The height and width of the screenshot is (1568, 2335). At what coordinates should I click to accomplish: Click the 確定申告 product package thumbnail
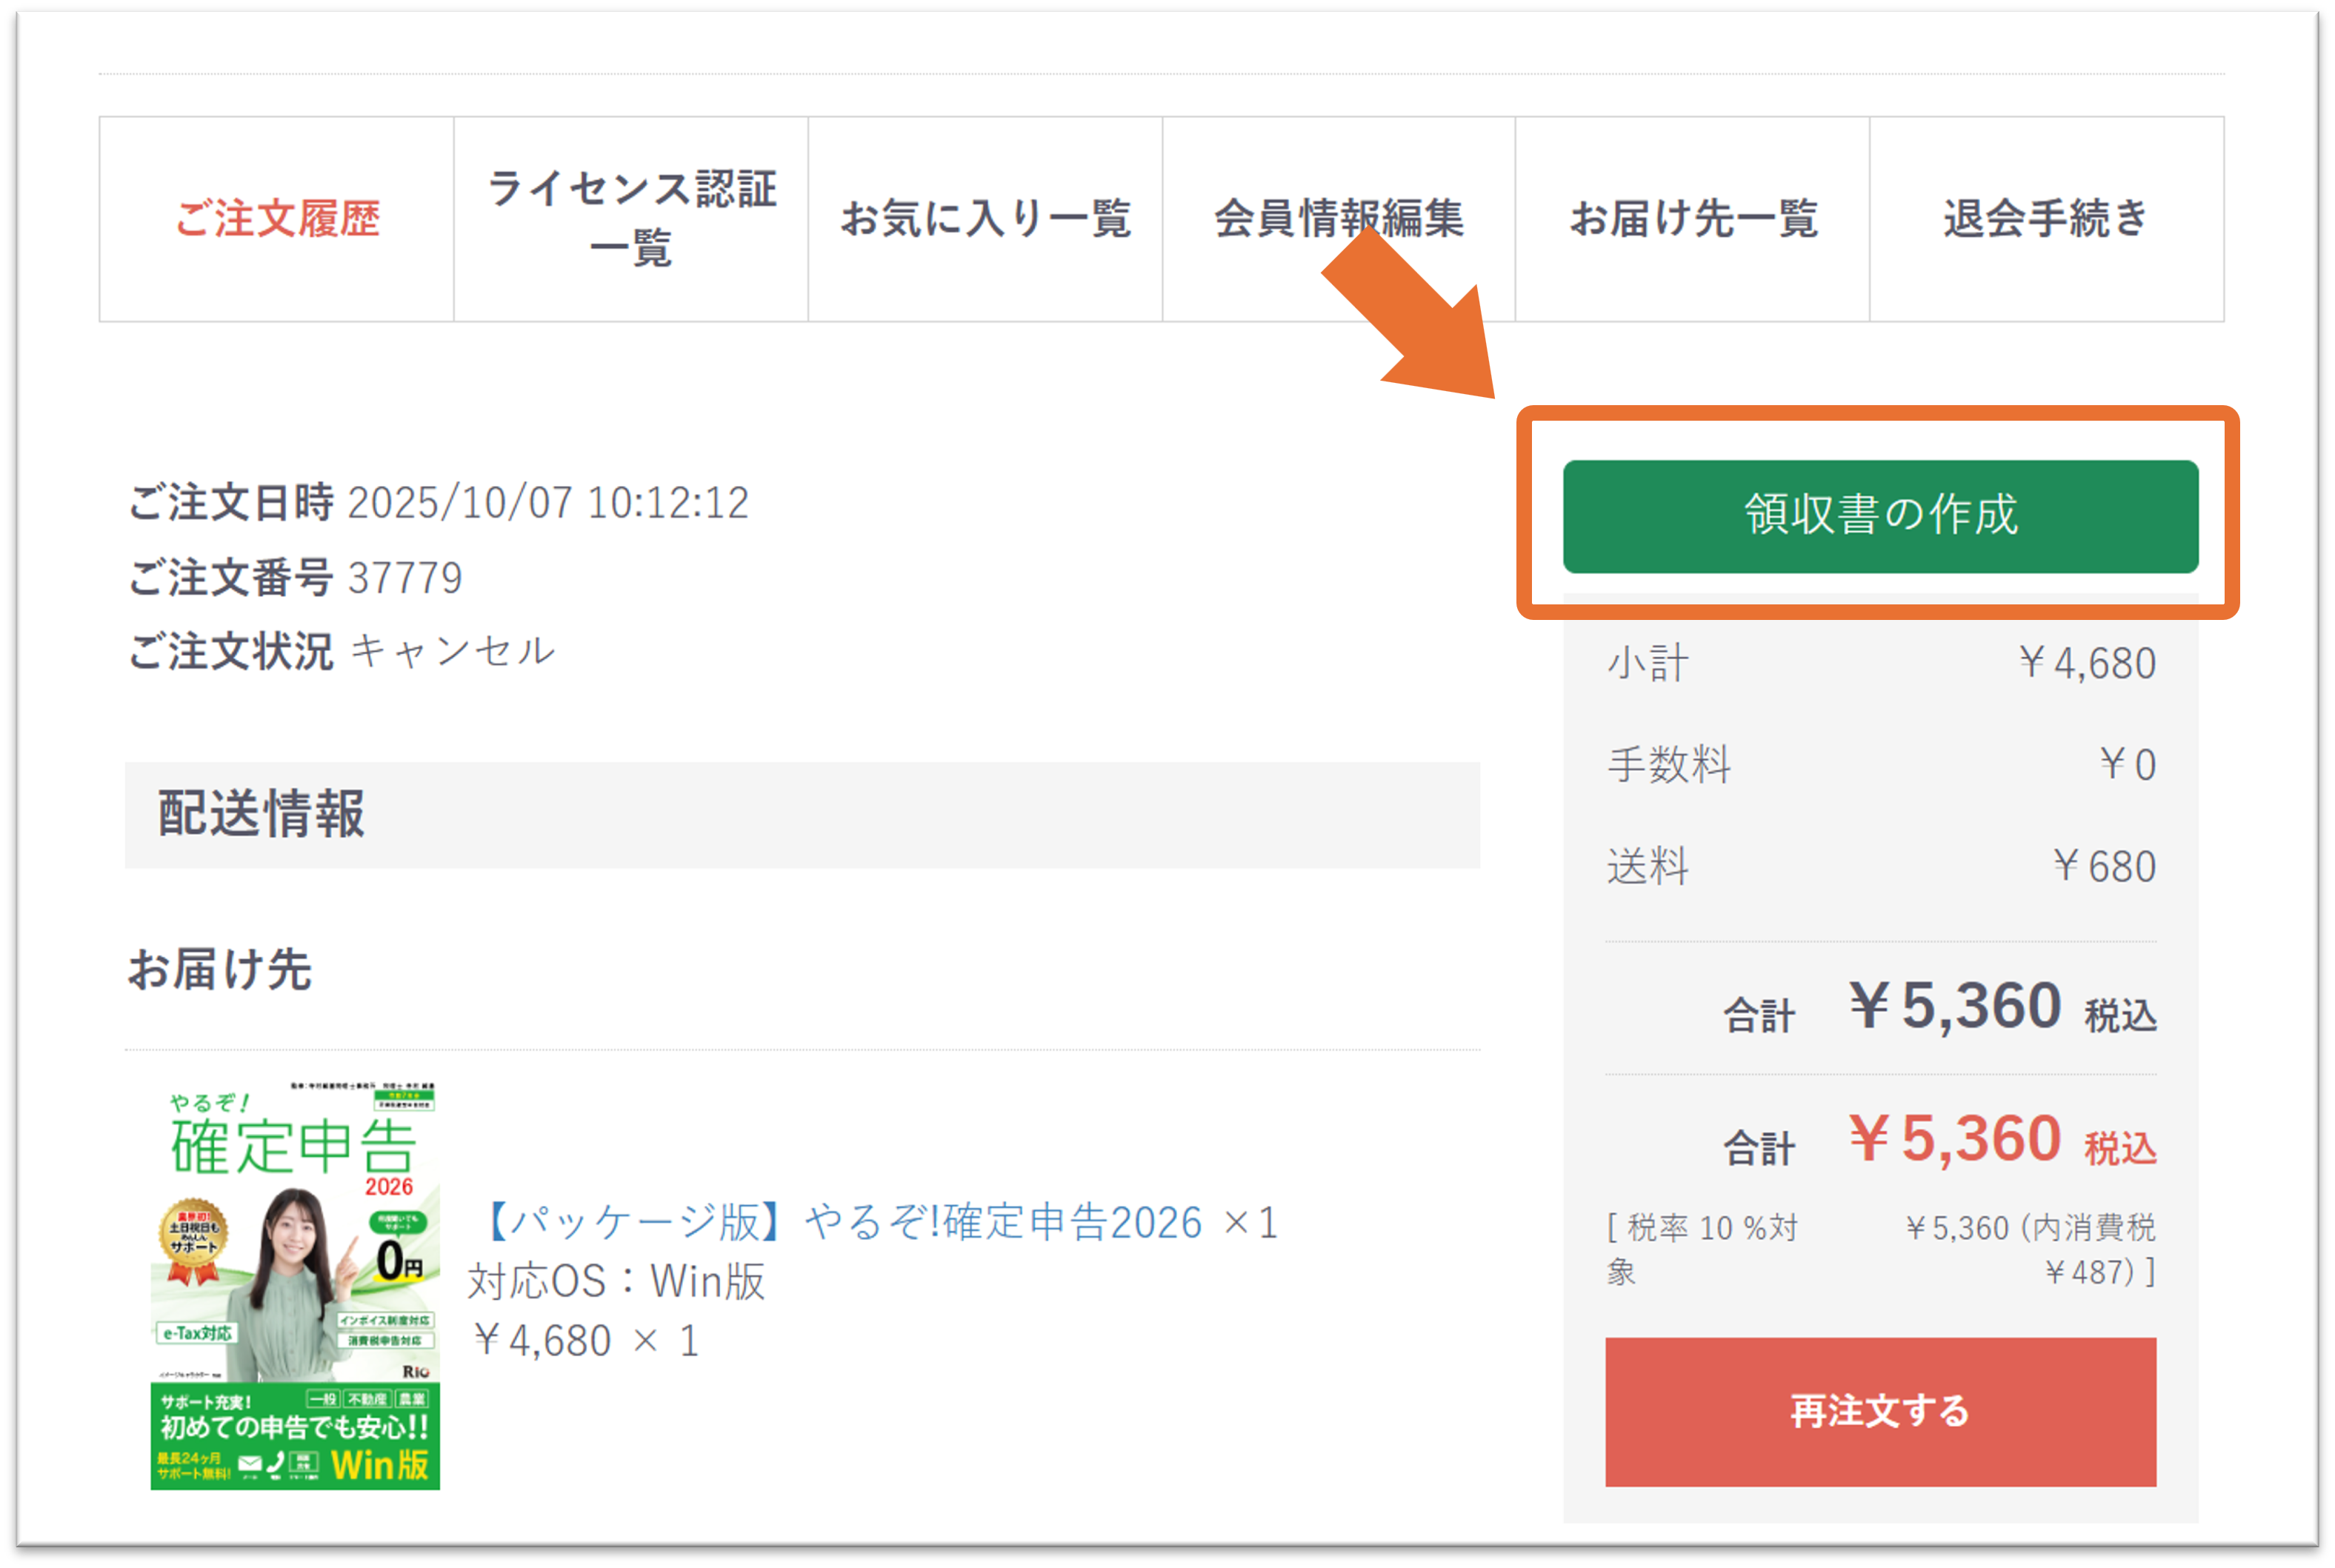coord(295,1286)
